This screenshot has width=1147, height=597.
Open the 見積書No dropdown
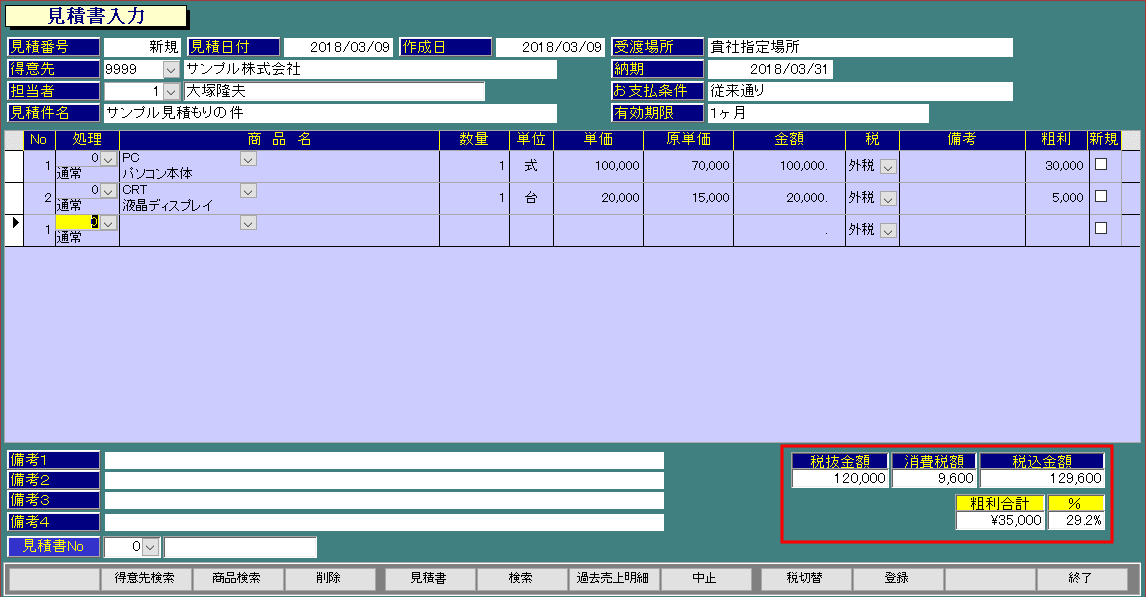point(150,547)
